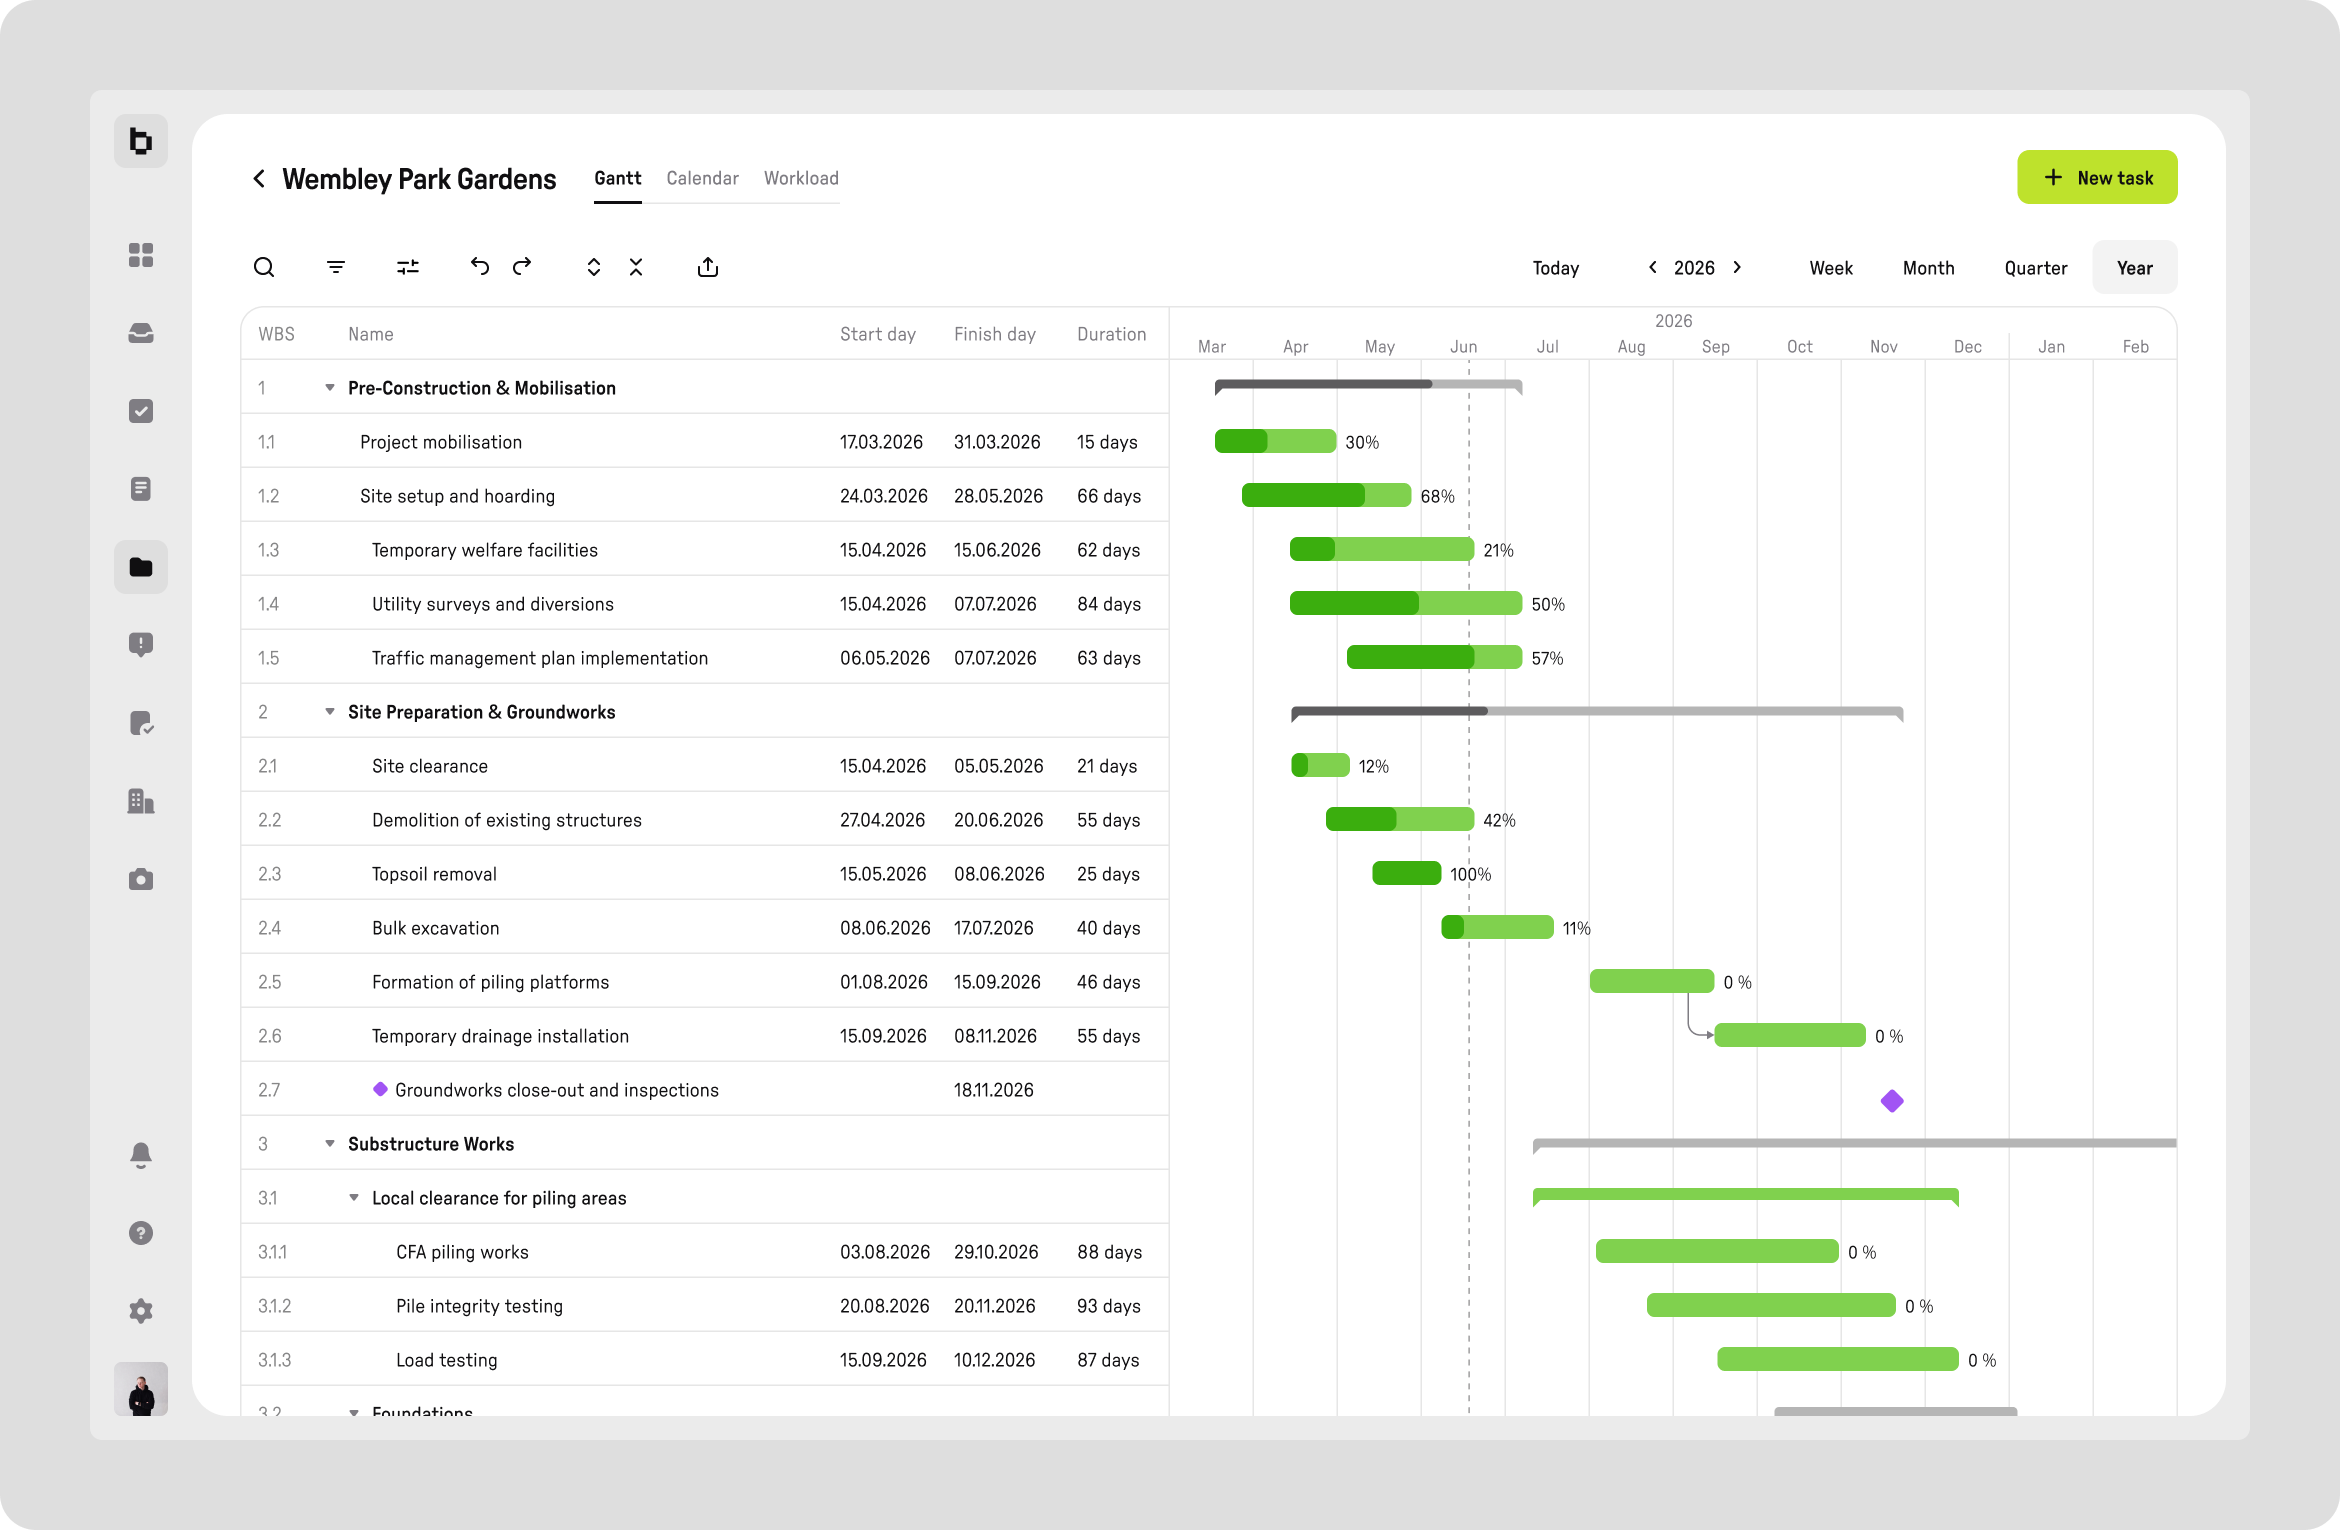
Task: Collapse Pre-Construction & Mobilisation group
Action: click(x=330, y=388)
